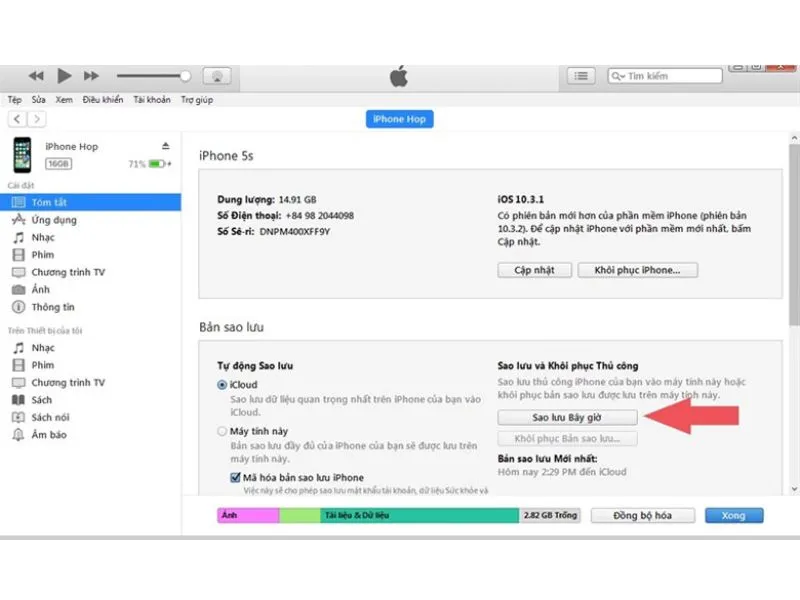Click the Sao lưu Bây giờ button
Image resolution: width=800 pixels, height=600 pixels.
coord(567,417)
